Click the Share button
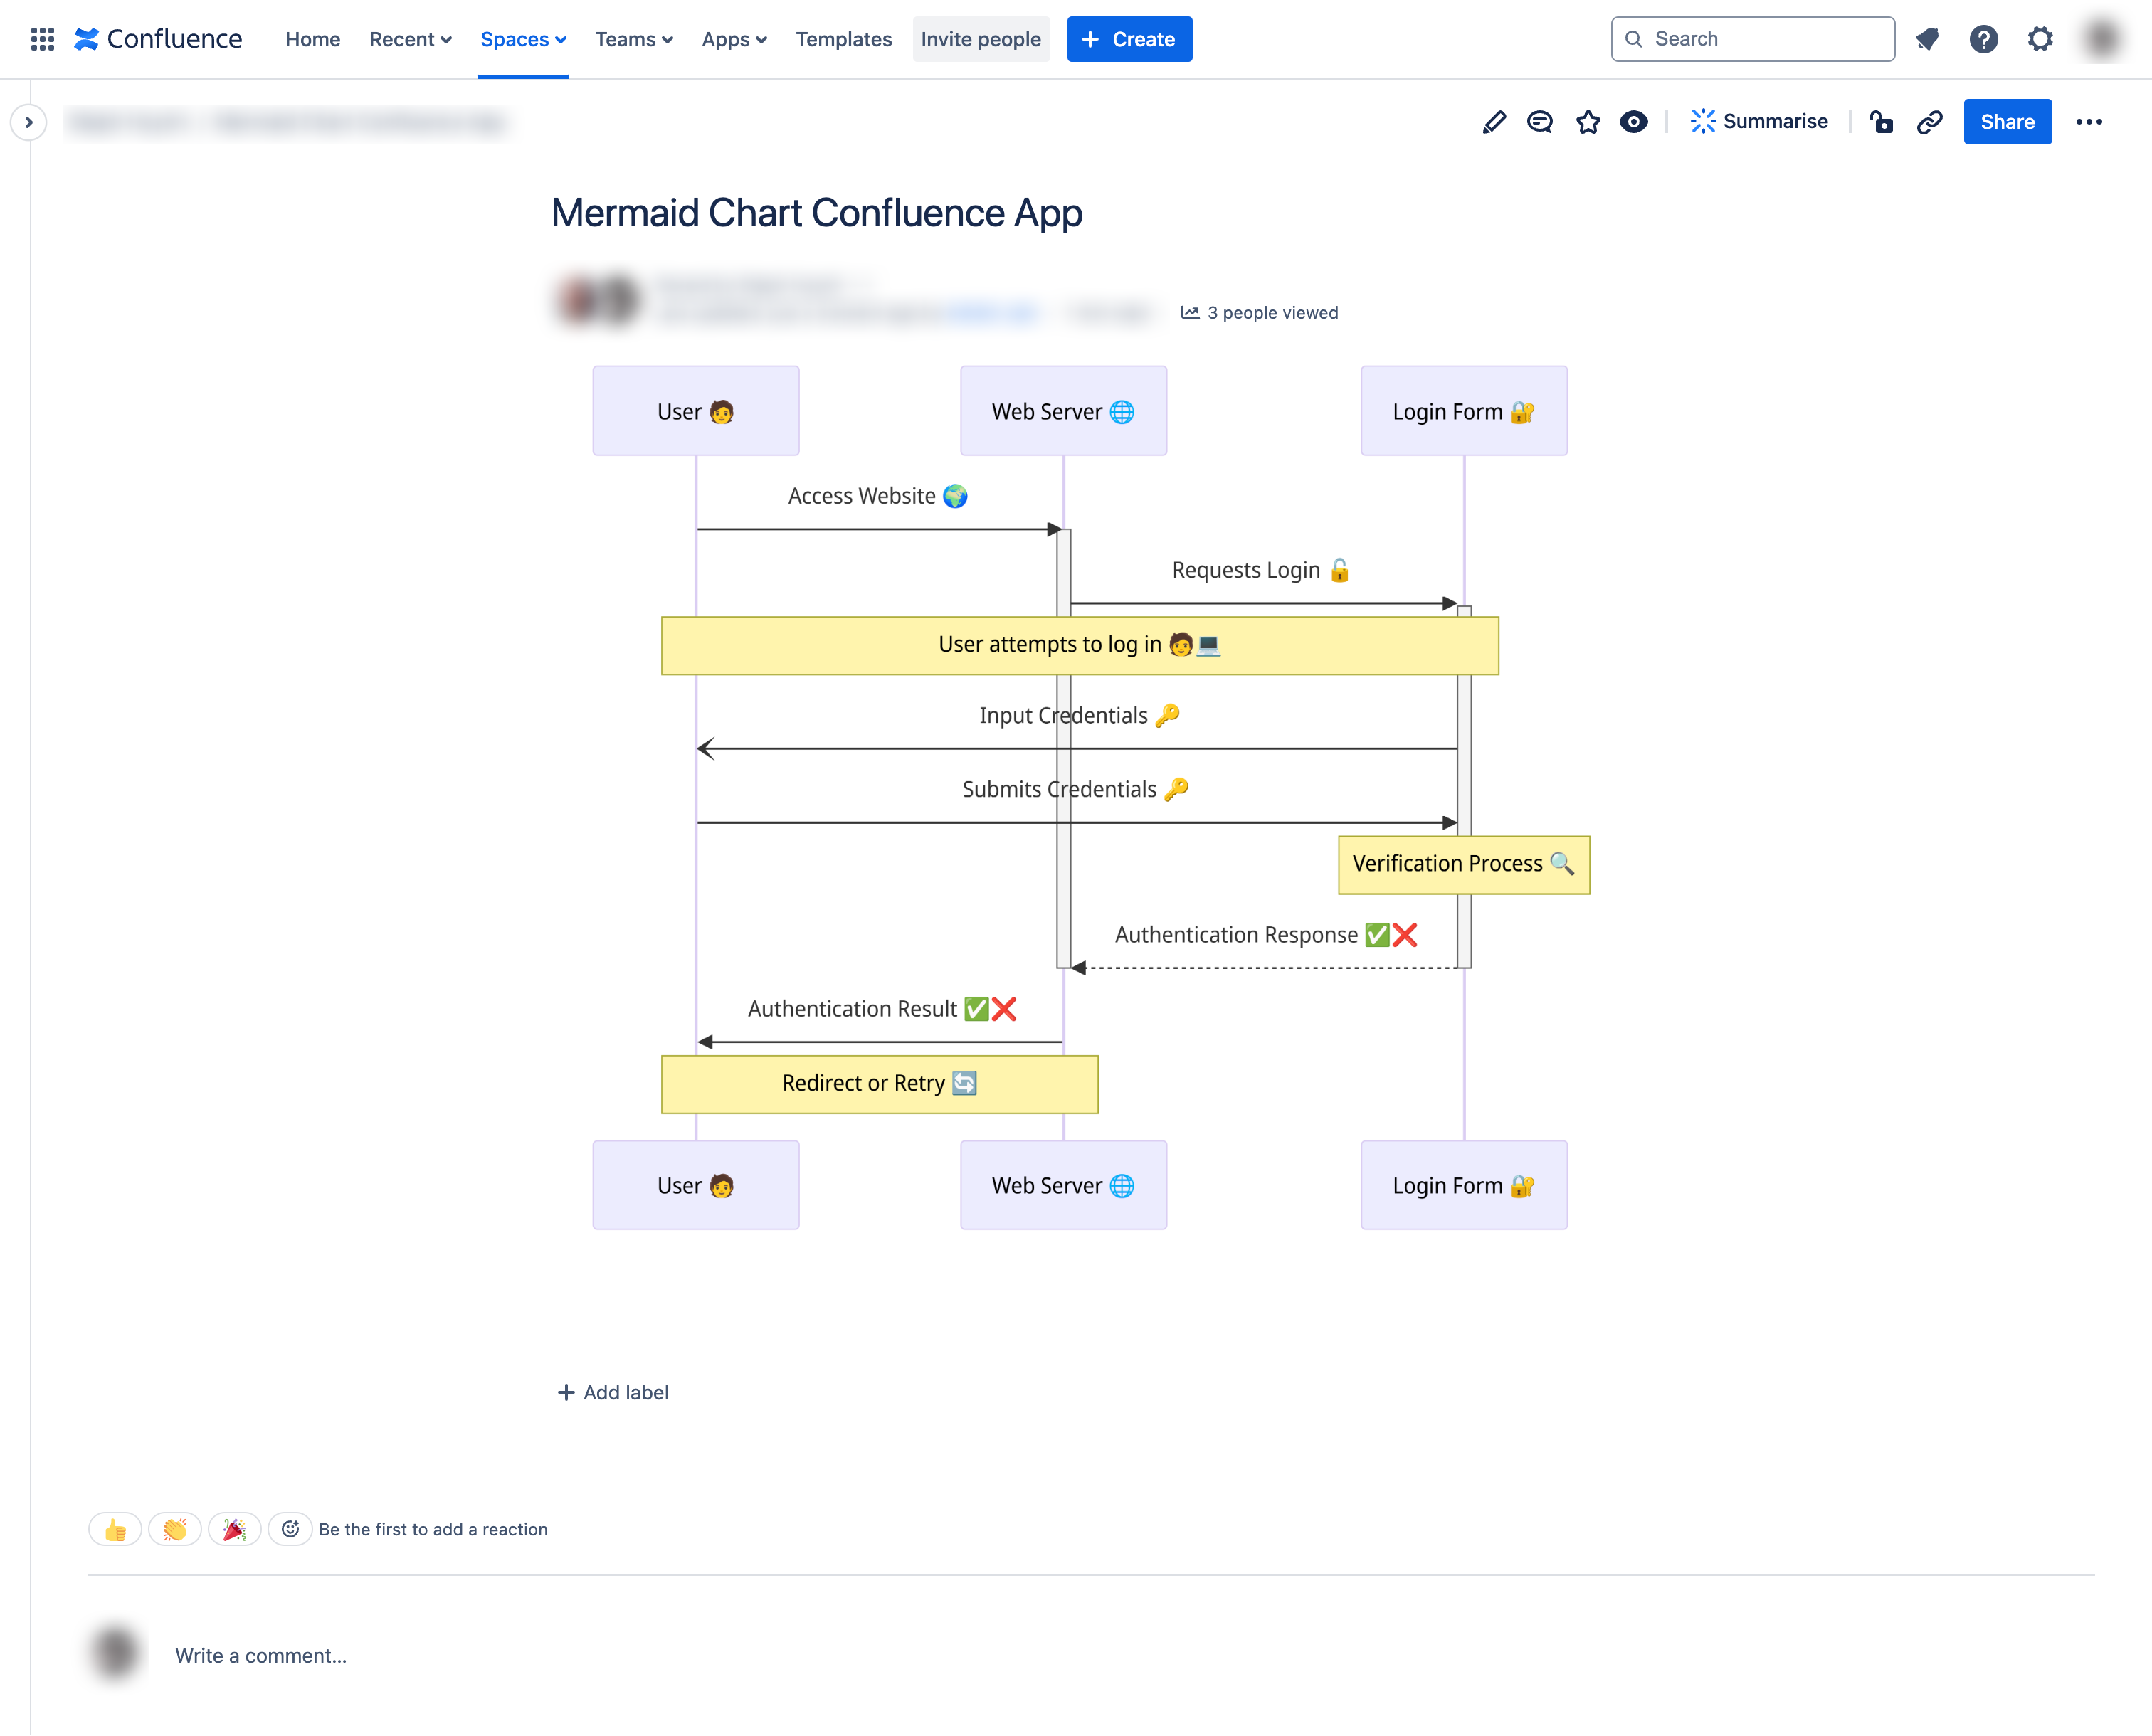 click(2007, 121)
